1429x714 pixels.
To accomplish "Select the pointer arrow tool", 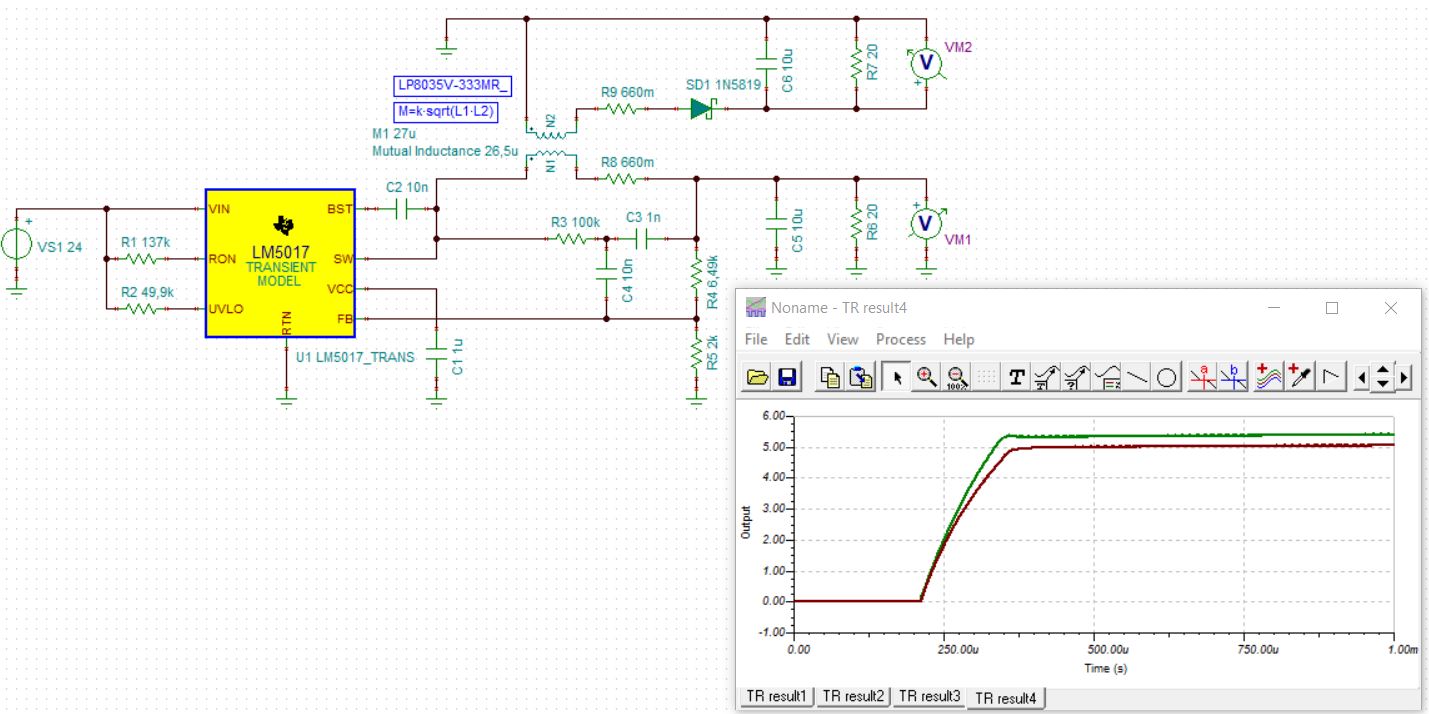I will pos(898,377).
